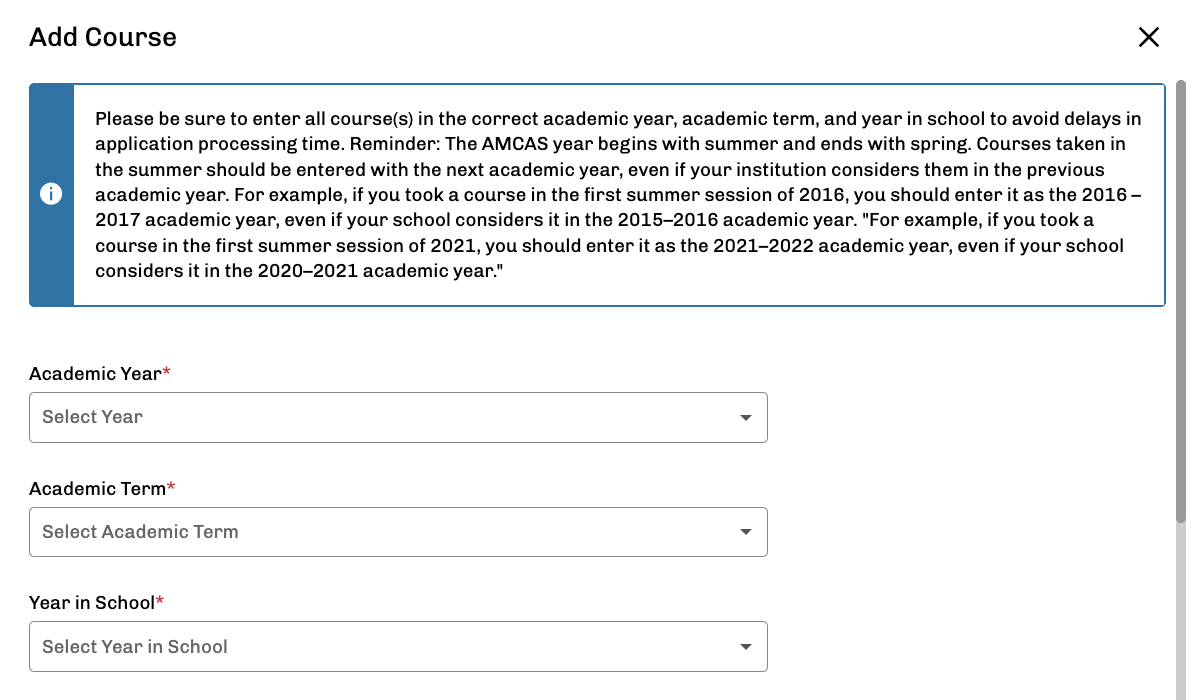Click the info icon in the blue banner
Image resolution: width=1196 pixels, height=700 pixels.
51,194
